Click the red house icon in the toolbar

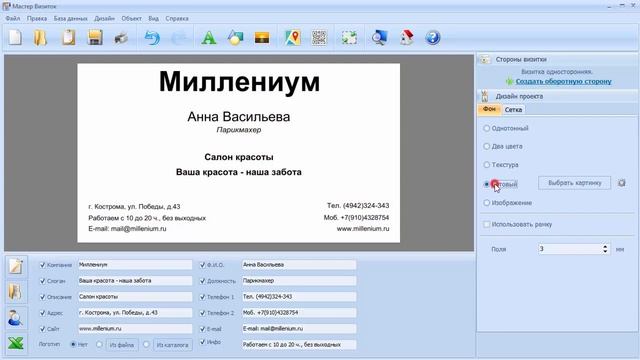(407, 38)
